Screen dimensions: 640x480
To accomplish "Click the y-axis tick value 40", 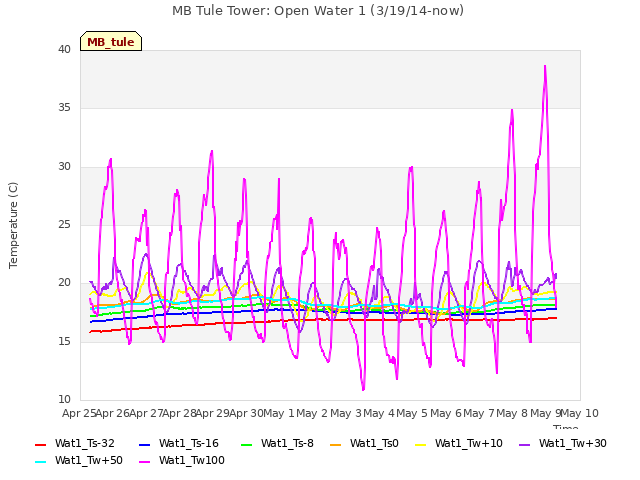I will pos(64,49).
